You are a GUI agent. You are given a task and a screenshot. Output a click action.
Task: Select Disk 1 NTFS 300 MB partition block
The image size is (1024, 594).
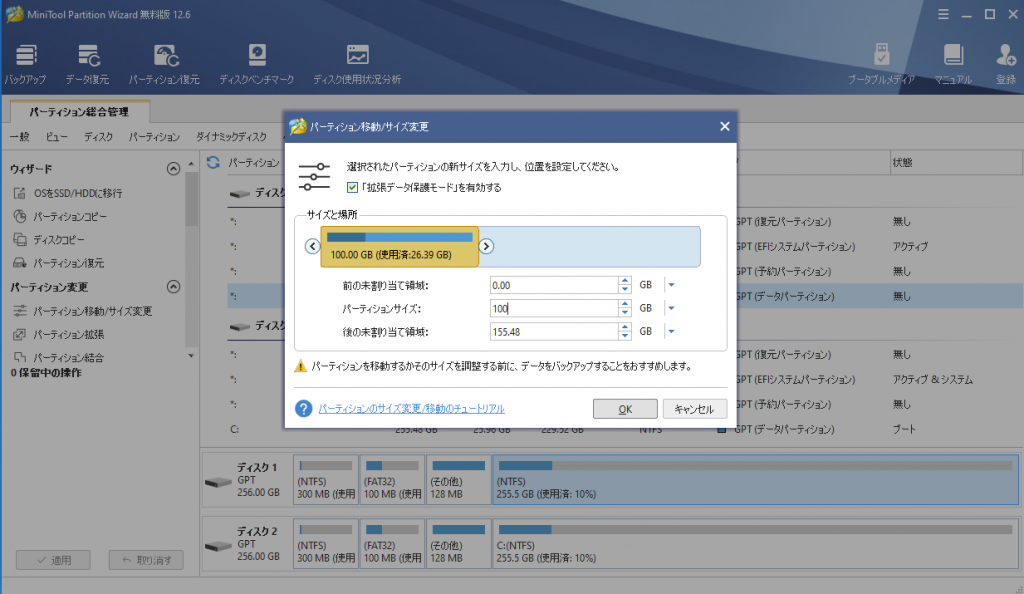coord(325,480)
